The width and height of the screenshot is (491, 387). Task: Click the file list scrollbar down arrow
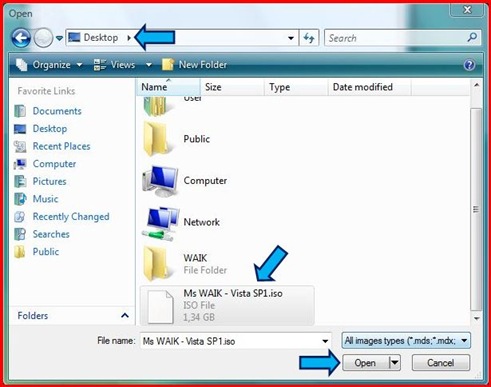click(477, 319)
